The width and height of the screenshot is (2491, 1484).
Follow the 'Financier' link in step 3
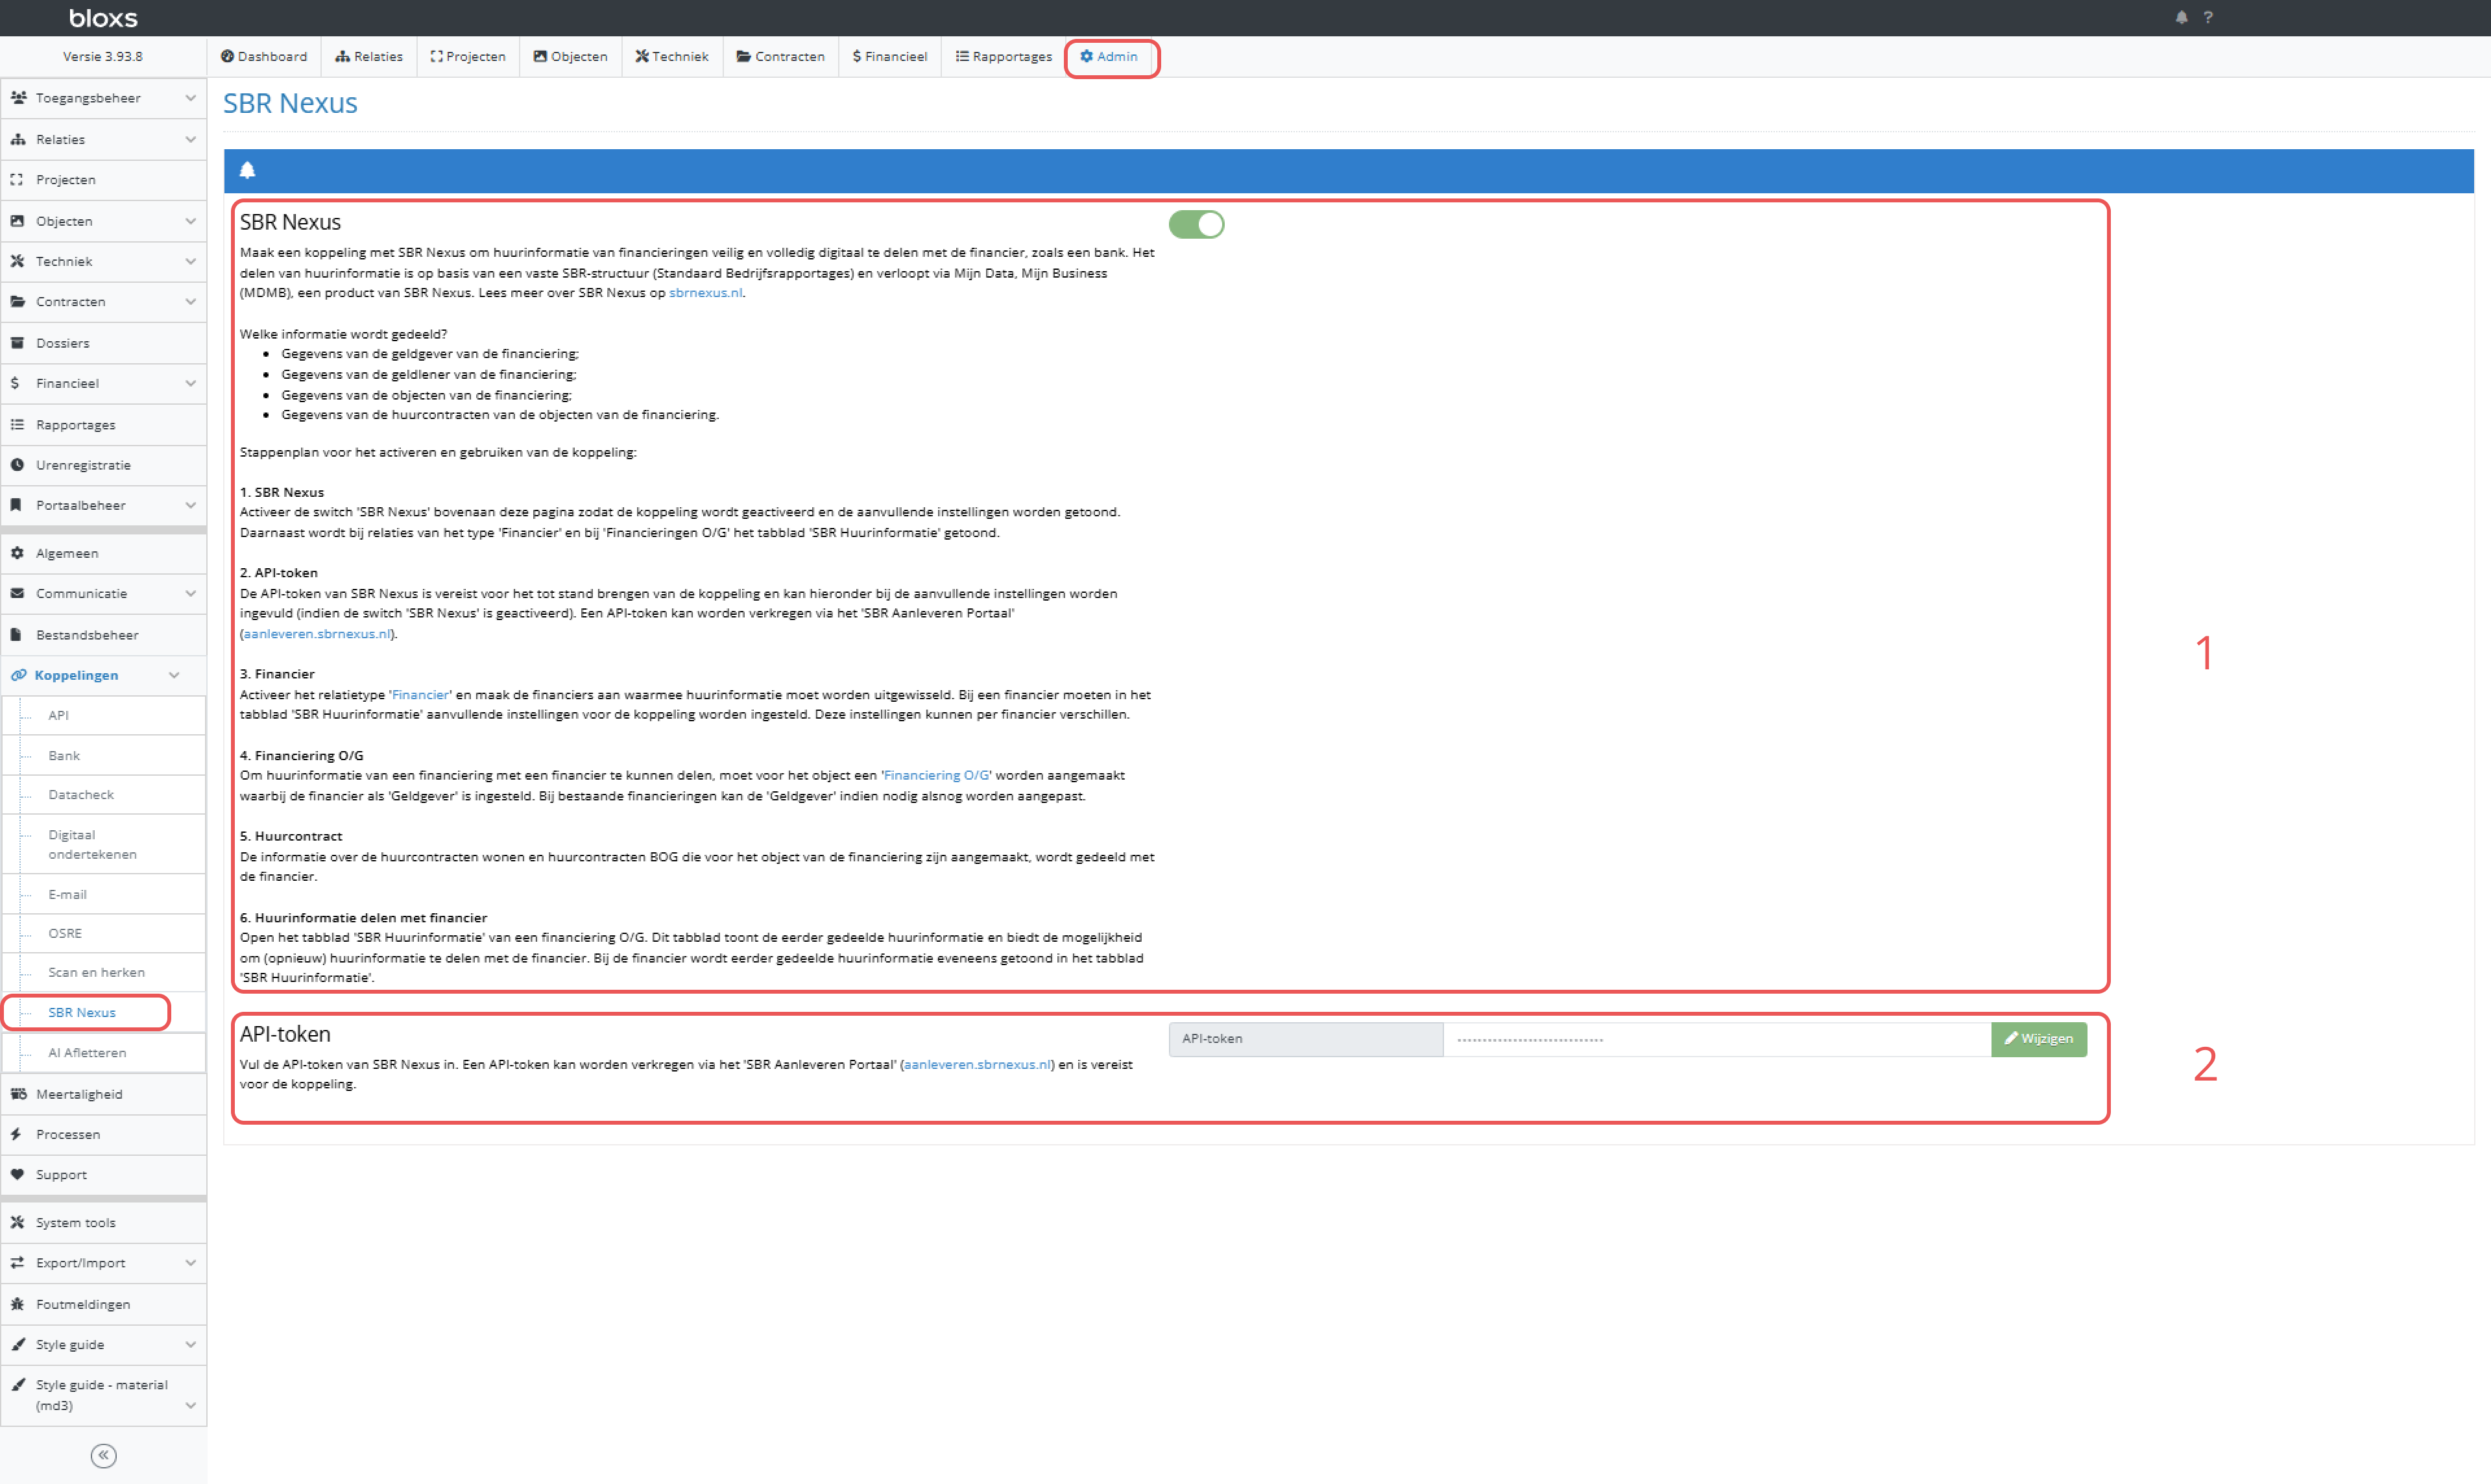420,695
